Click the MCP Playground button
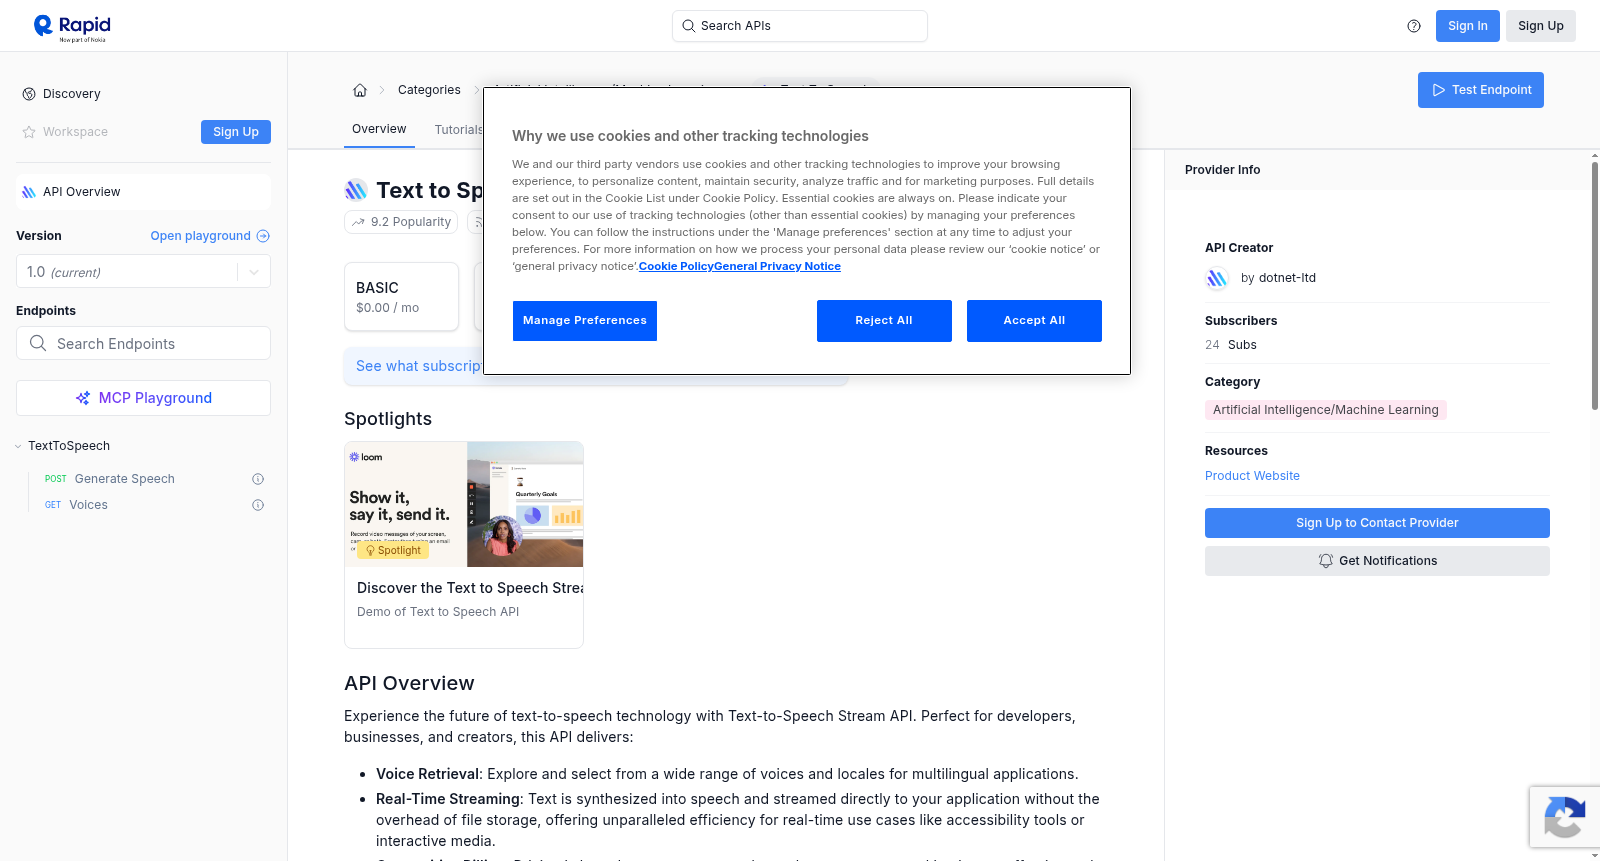The image size is (1600, 861). (x=143, y=398)
